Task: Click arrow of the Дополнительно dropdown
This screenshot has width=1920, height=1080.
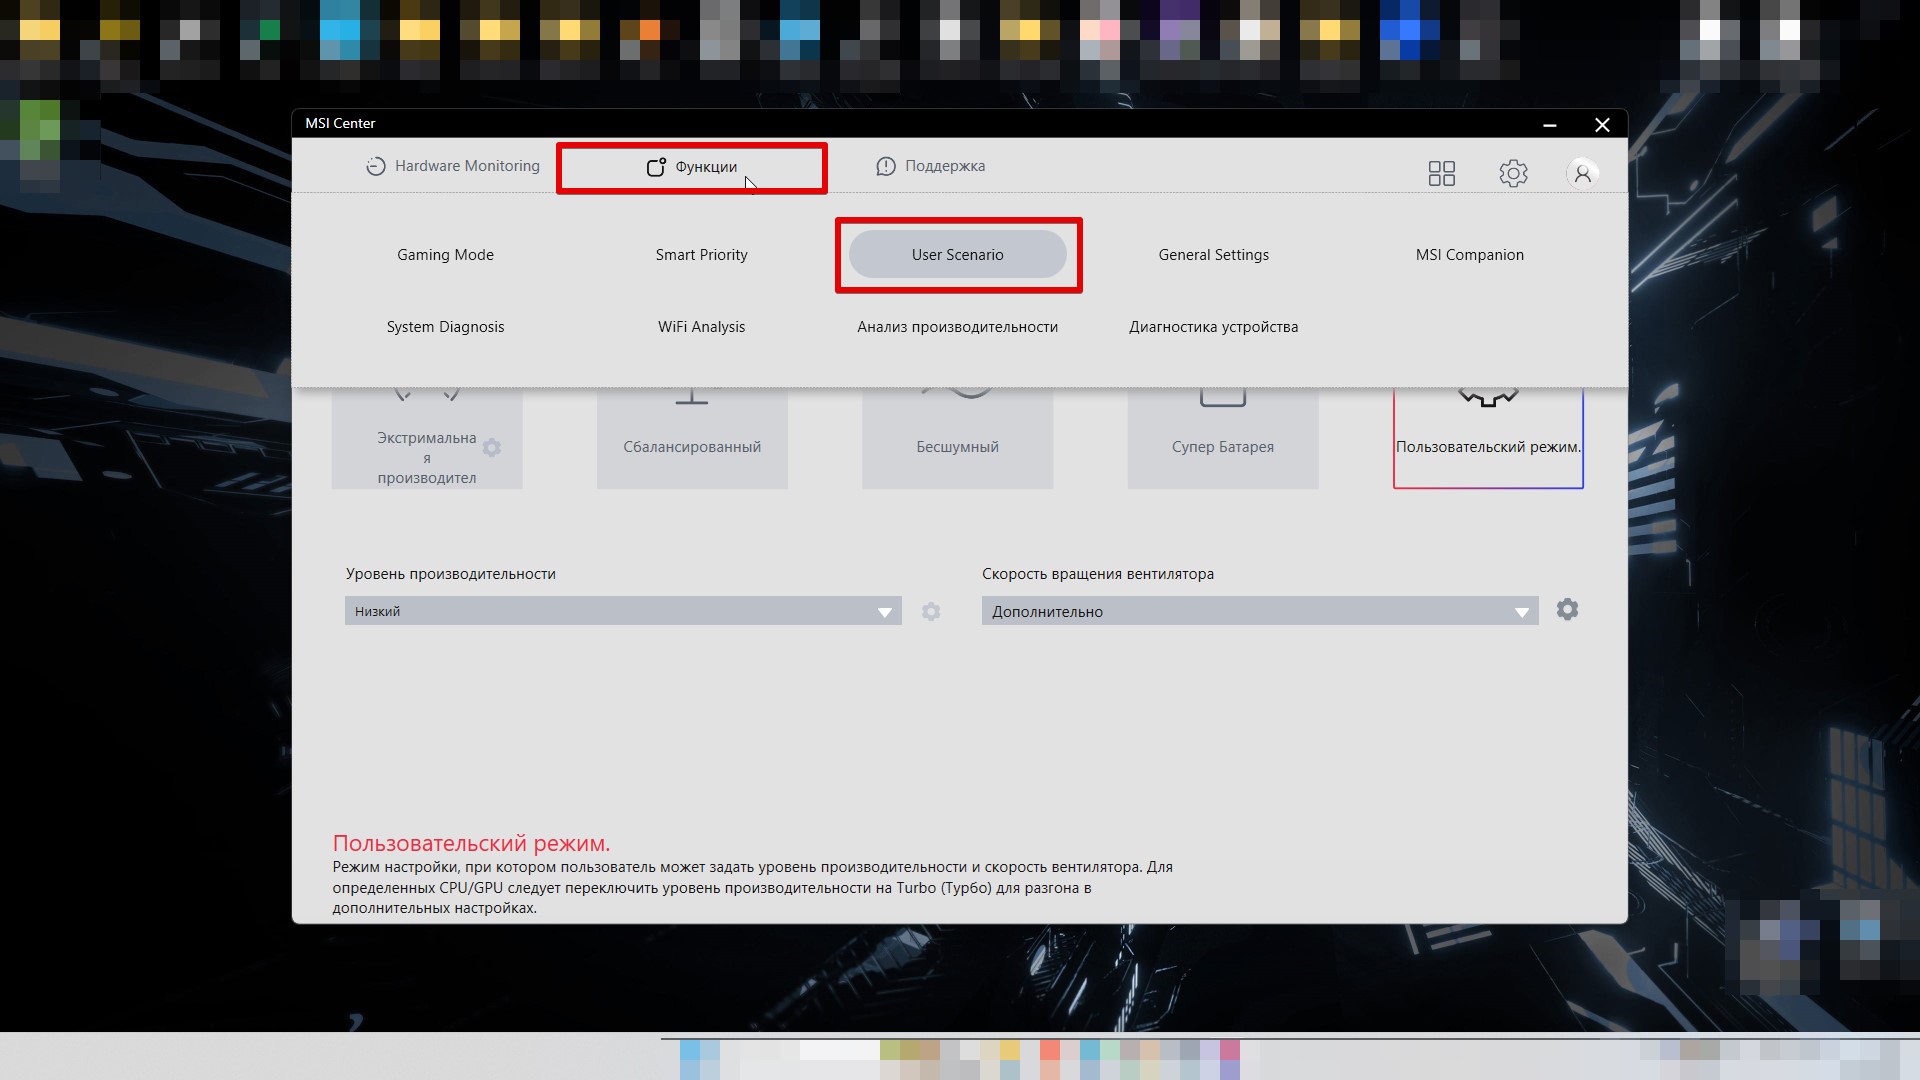Action: click(1521, 612)
